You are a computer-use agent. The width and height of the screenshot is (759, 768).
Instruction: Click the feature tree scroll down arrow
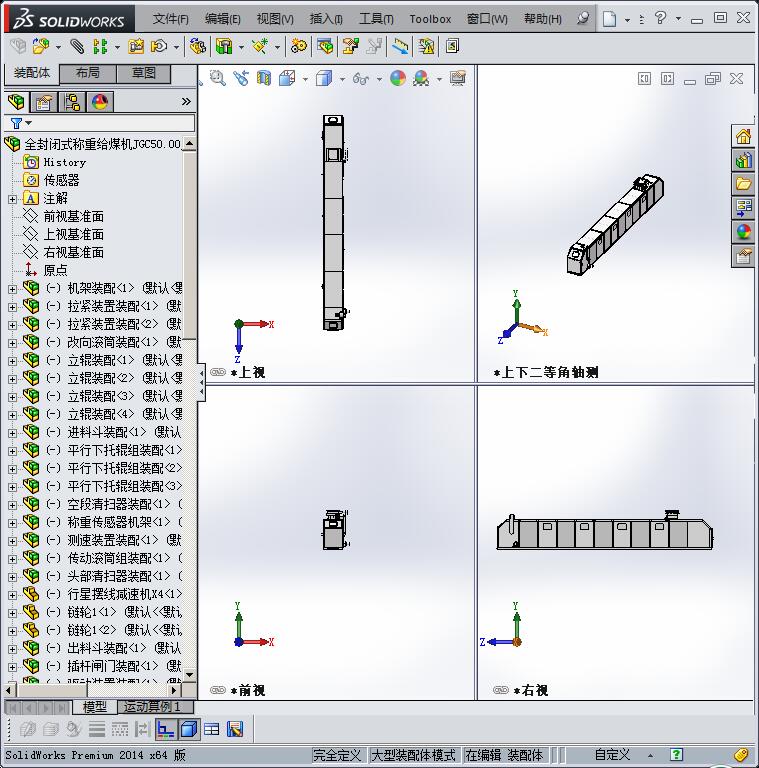(190, 675)
